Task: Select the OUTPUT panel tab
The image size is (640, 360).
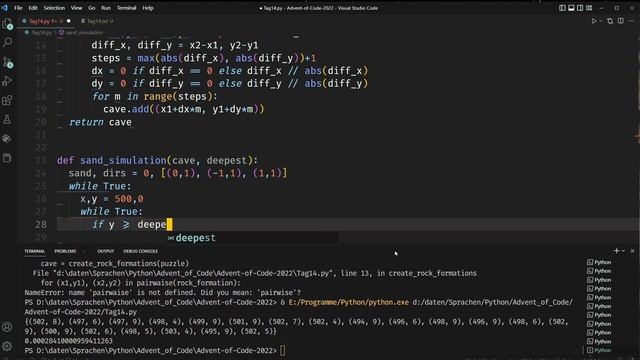Action: 106,251
